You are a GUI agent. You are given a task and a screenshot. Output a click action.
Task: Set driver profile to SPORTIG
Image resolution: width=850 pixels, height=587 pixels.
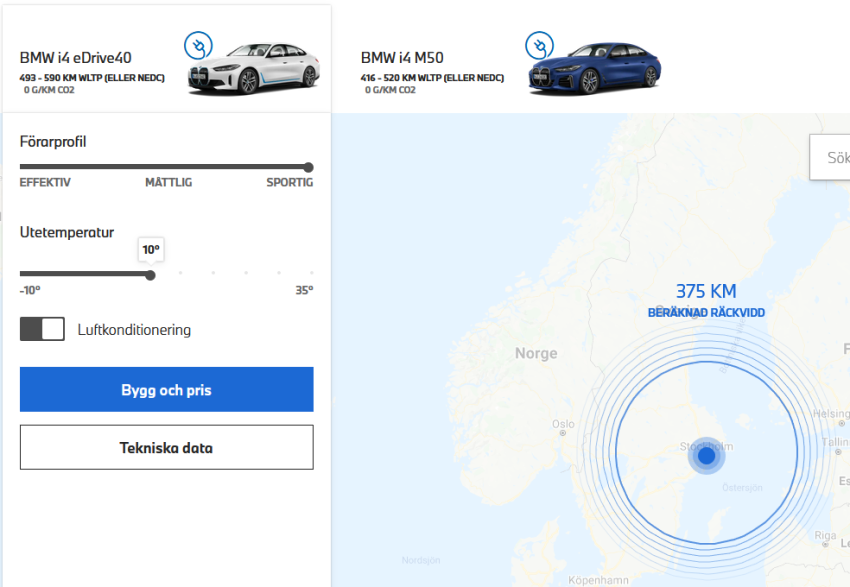coord(289,183)
